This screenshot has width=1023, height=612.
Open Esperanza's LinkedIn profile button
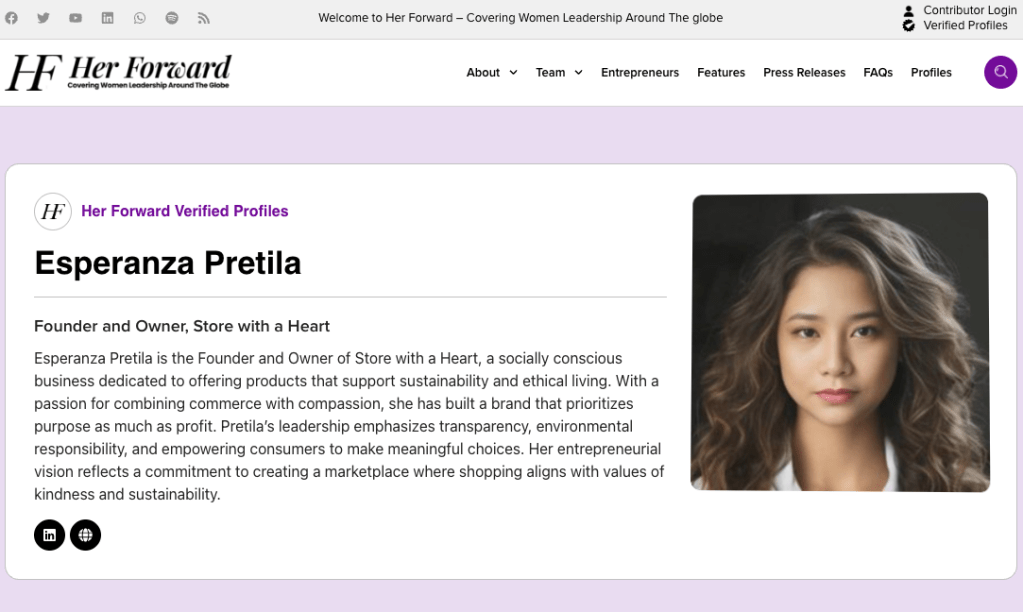(x=50, y=535)
